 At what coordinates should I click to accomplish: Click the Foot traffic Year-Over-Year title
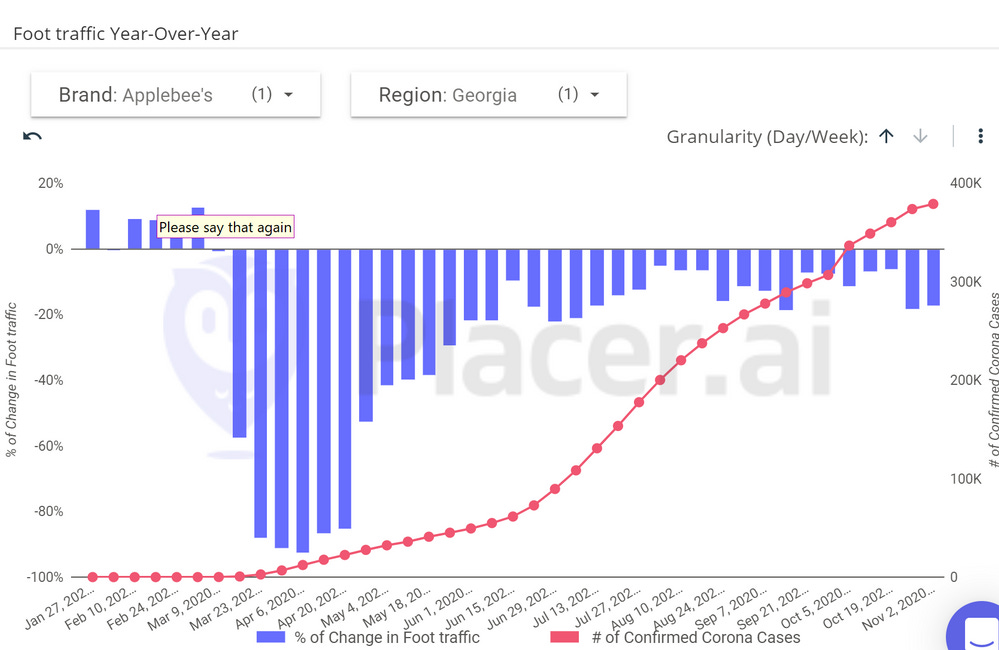(x=126, y=34)
